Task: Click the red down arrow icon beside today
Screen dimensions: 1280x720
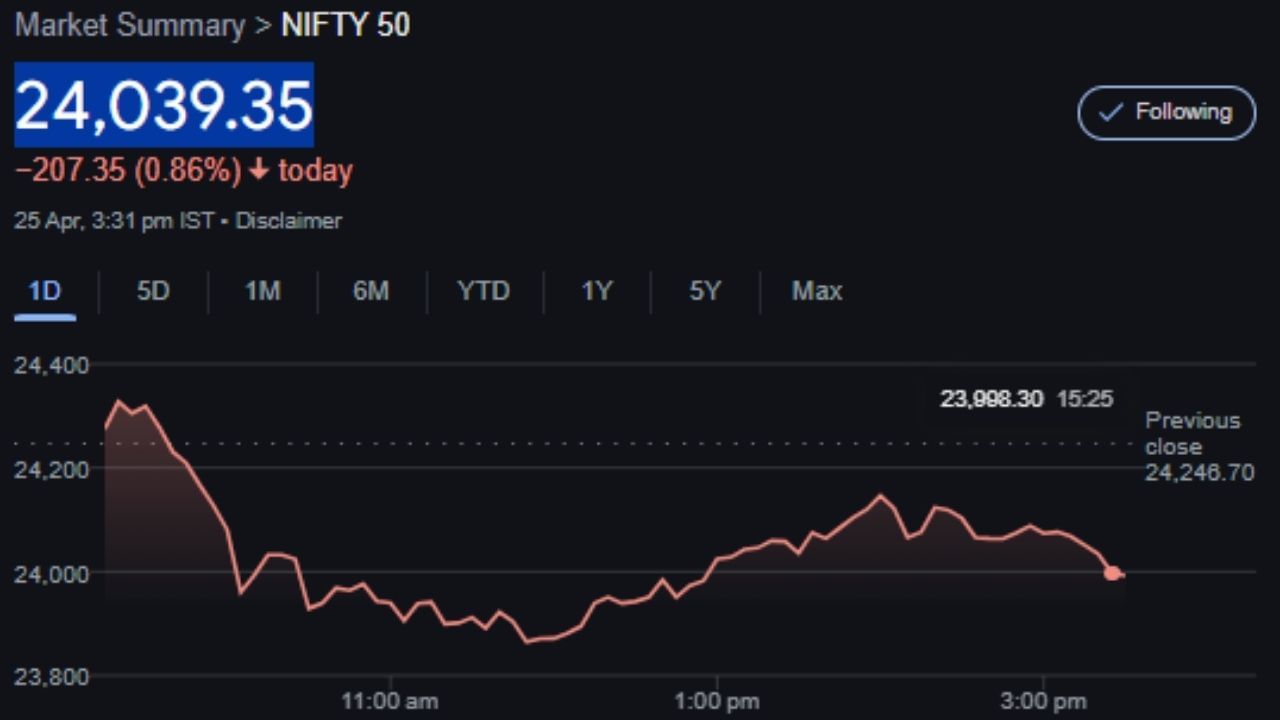Action: tap(259, 171)
